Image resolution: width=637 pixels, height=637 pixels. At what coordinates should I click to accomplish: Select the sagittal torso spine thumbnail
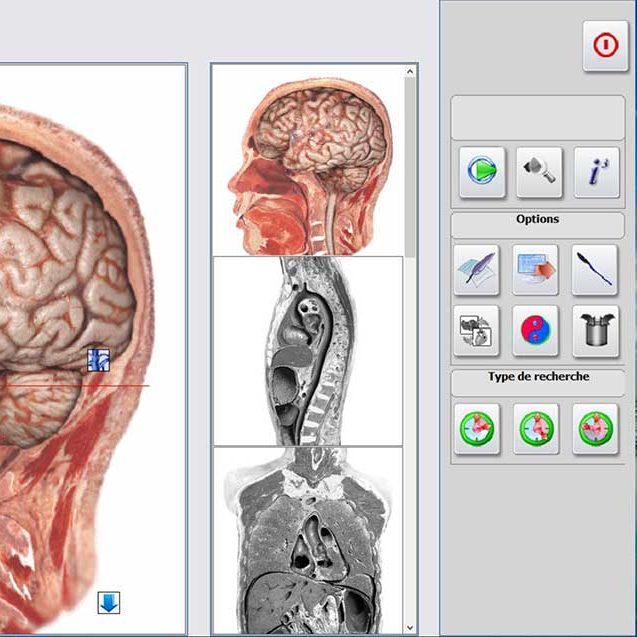point(308,351)
